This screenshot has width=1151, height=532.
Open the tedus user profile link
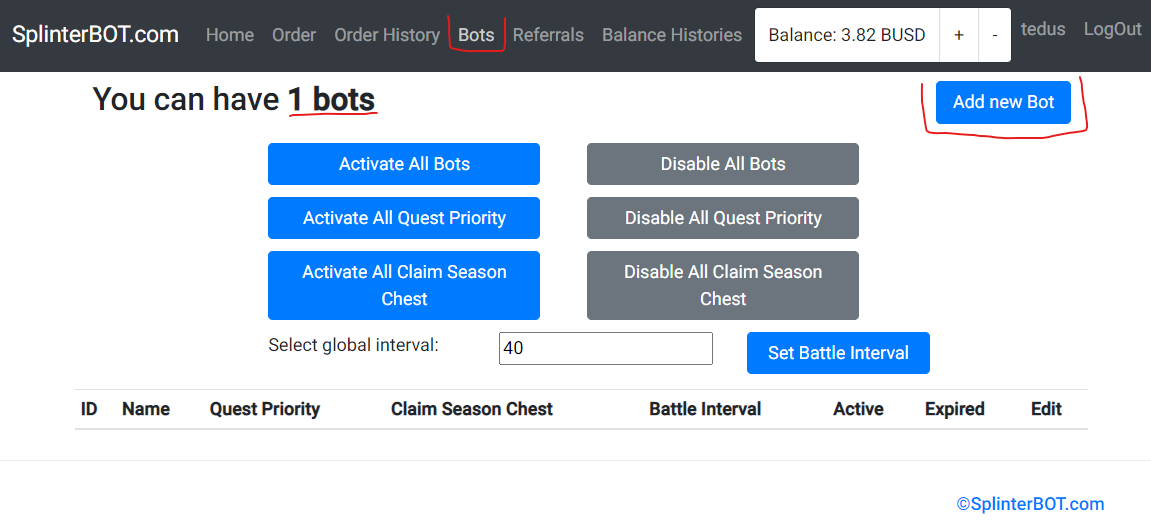point(1043,29)
